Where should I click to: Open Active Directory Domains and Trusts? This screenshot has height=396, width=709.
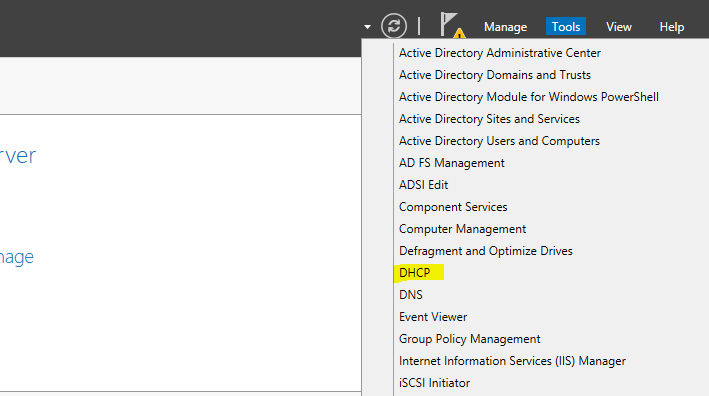(495, 75)
